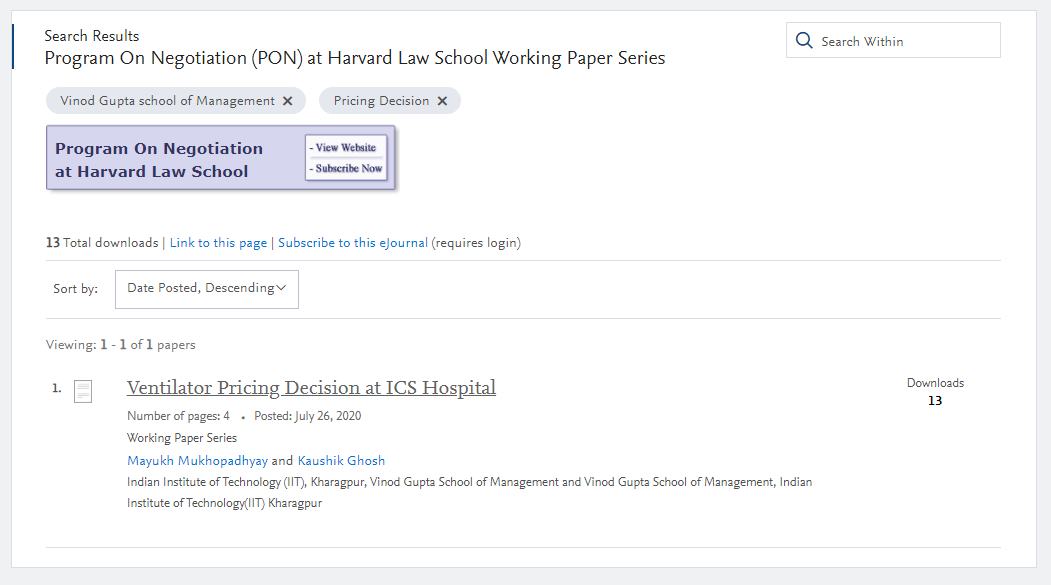Screen dimensions: 1051x585
Task: Click the magnifying glass search icon
Action: tap(804, 40)
